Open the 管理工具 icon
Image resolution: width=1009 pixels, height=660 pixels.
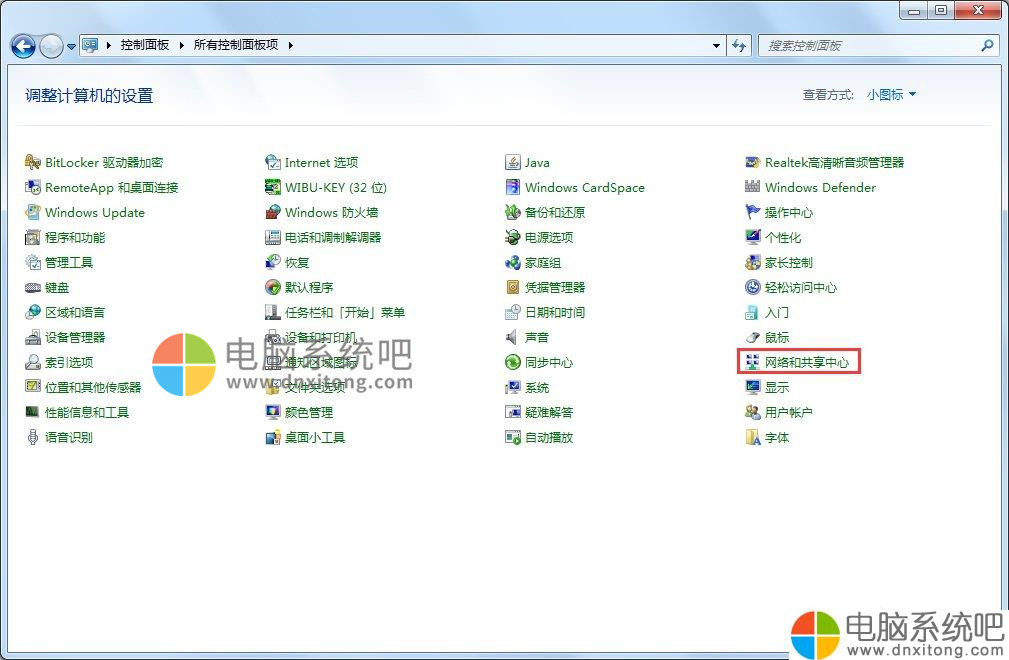pyautogui.click(x=33, y=262)
